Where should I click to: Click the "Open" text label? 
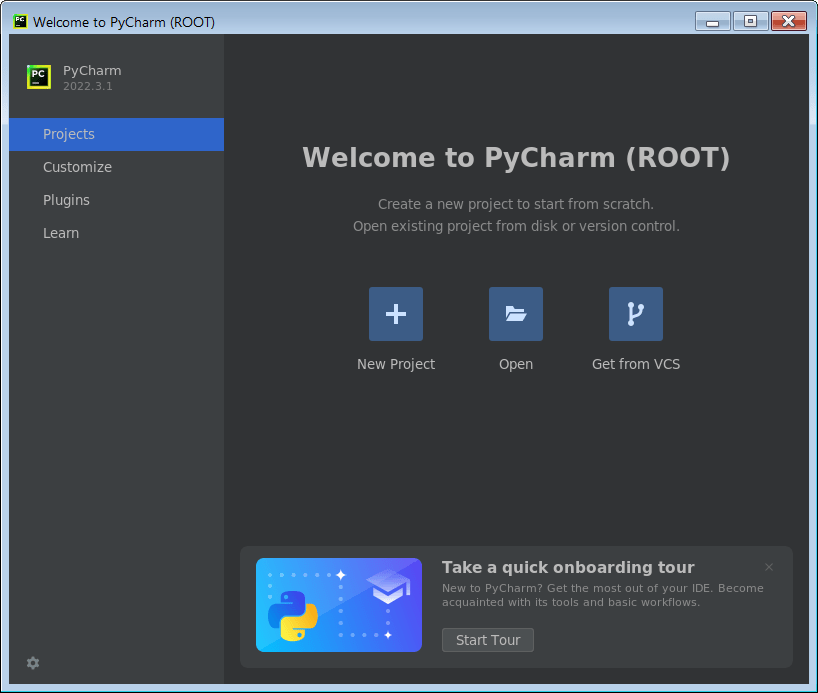pyautogui.click(x=516, y=364)
